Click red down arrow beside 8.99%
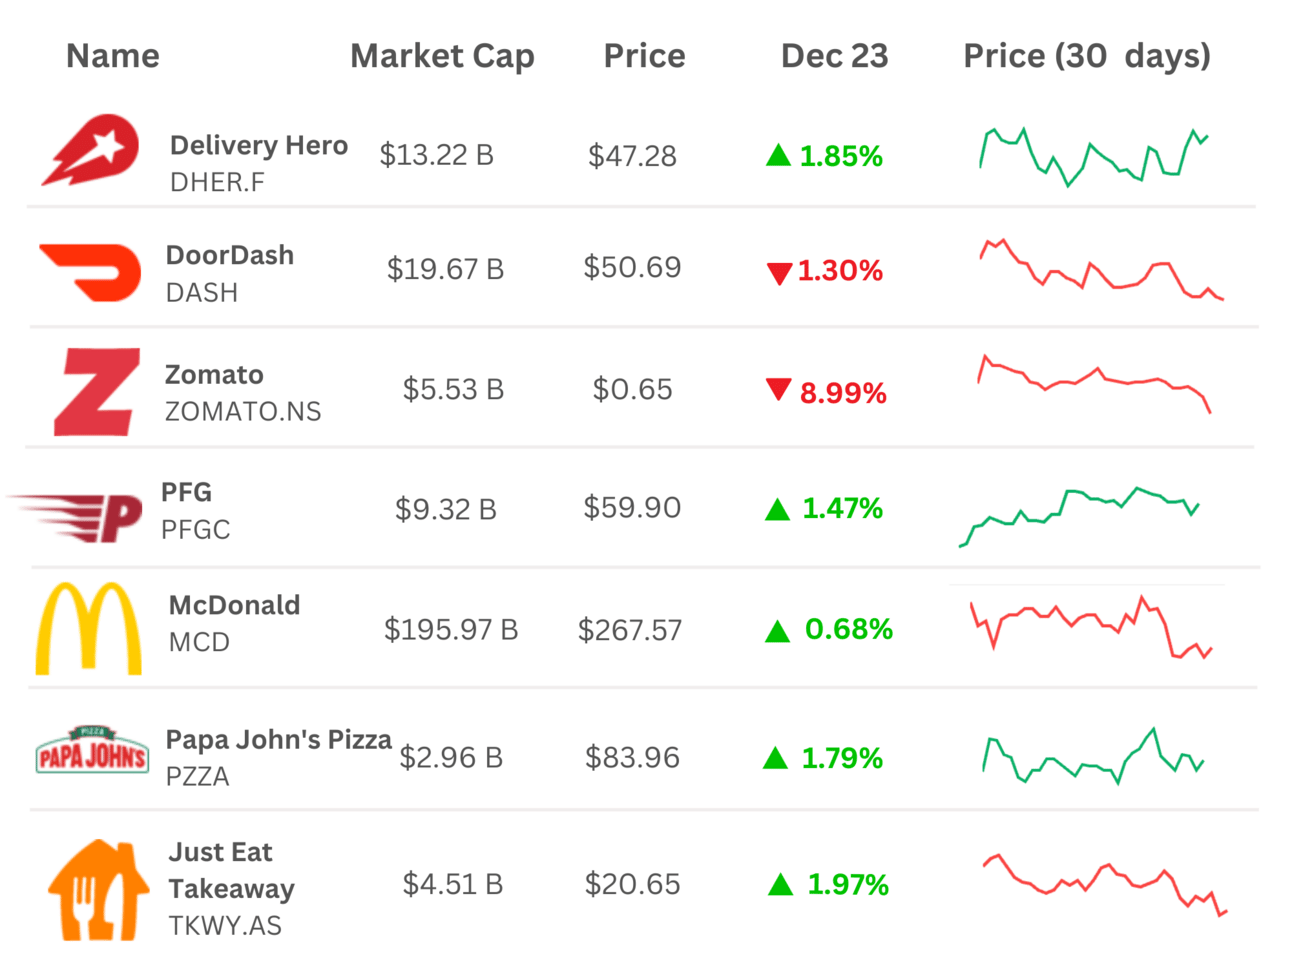 pyautogui.click(x=778, y=389)
